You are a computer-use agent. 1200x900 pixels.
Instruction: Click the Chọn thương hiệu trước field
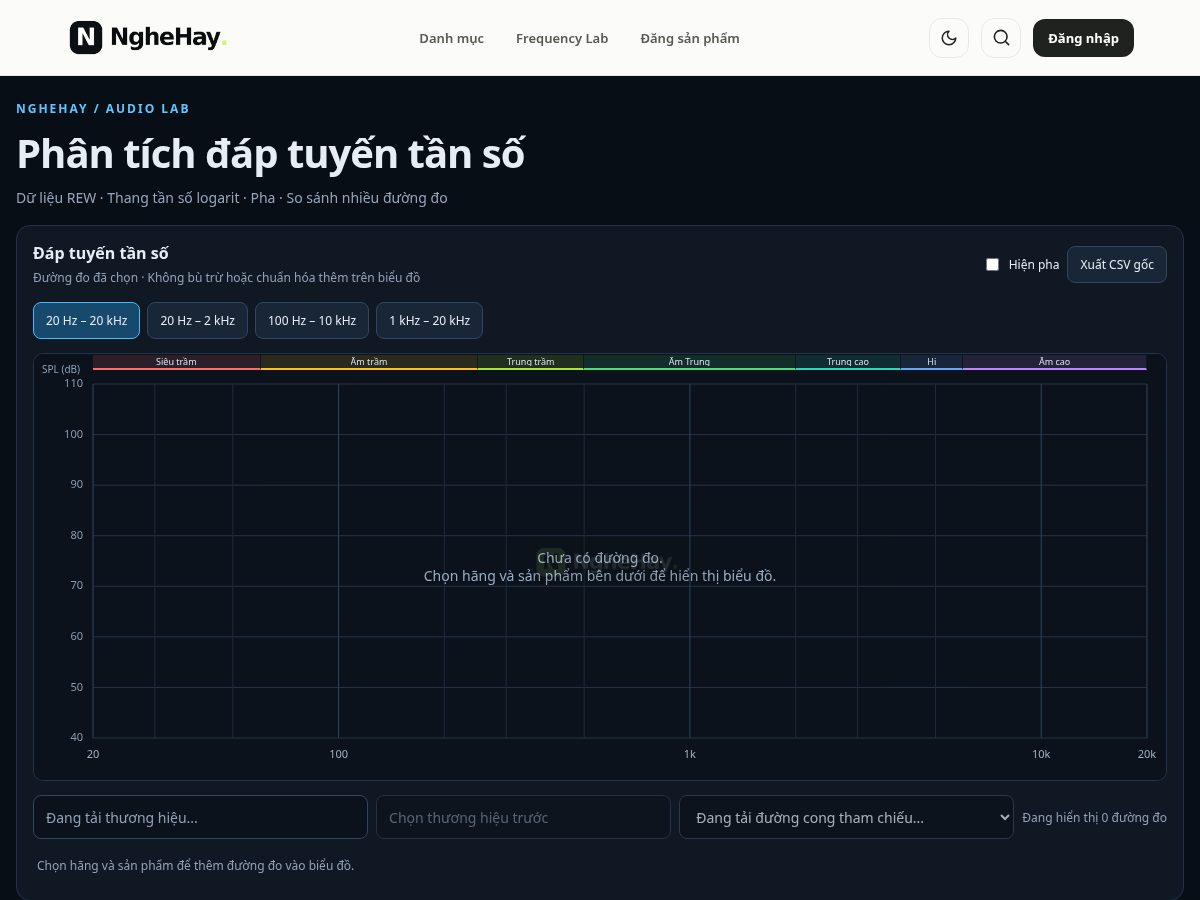click(523, 817)
